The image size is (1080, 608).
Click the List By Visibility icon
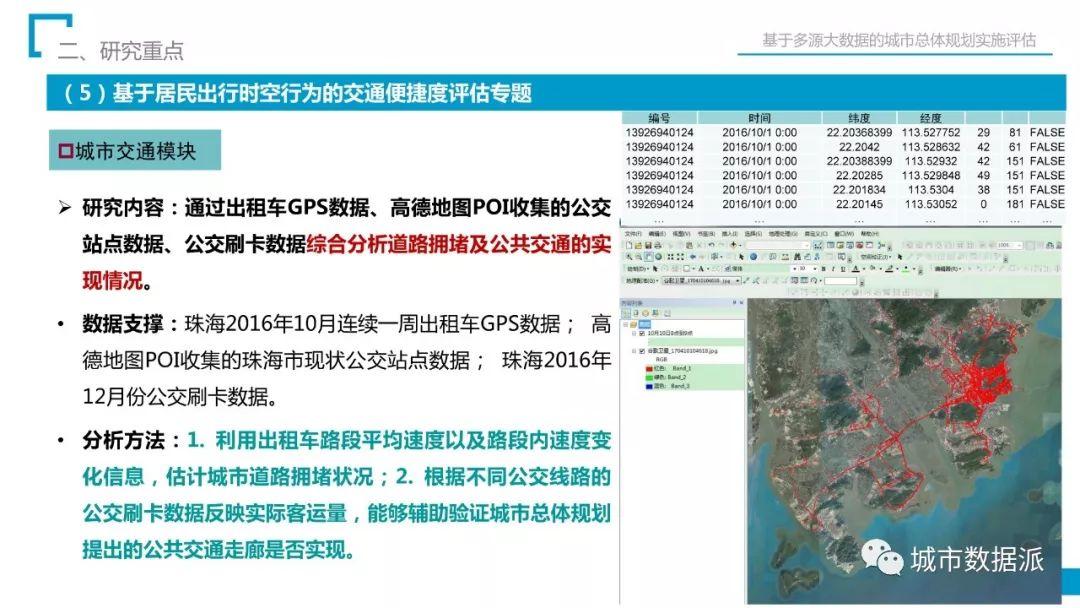tap(645, 313)
